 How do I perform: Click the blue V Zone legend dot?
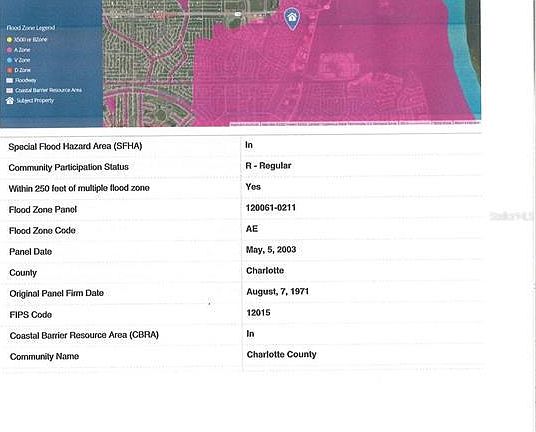(x=9, y=60)
